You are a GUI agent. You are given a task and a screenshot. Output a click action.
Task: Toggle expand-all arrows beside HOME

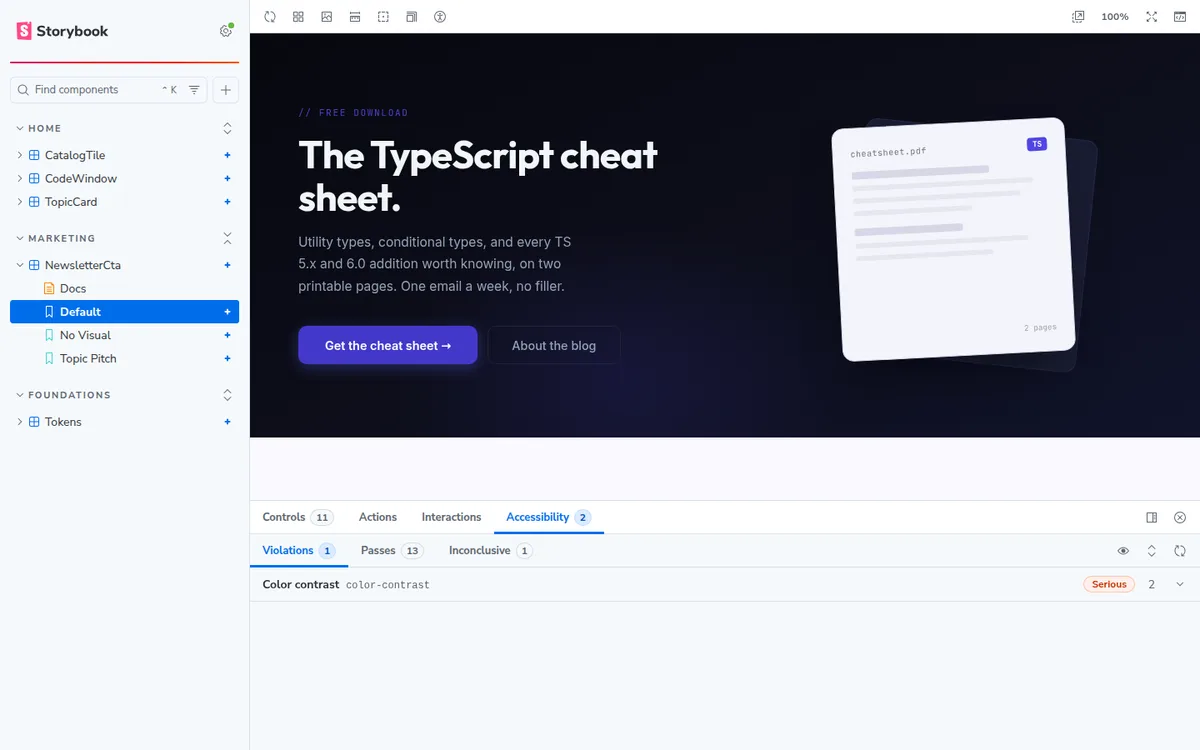(227, 128)
